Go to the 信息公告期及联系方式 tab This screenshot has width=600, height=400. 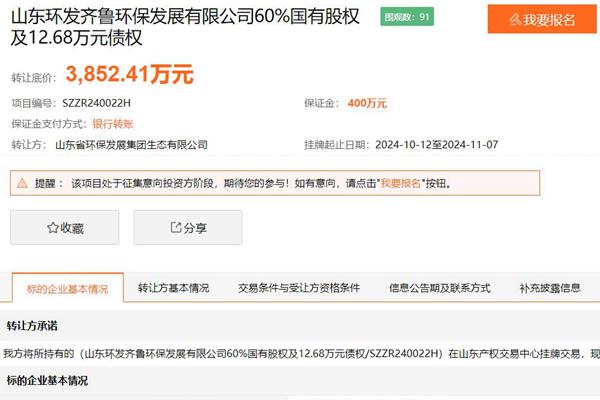[439, 288]
